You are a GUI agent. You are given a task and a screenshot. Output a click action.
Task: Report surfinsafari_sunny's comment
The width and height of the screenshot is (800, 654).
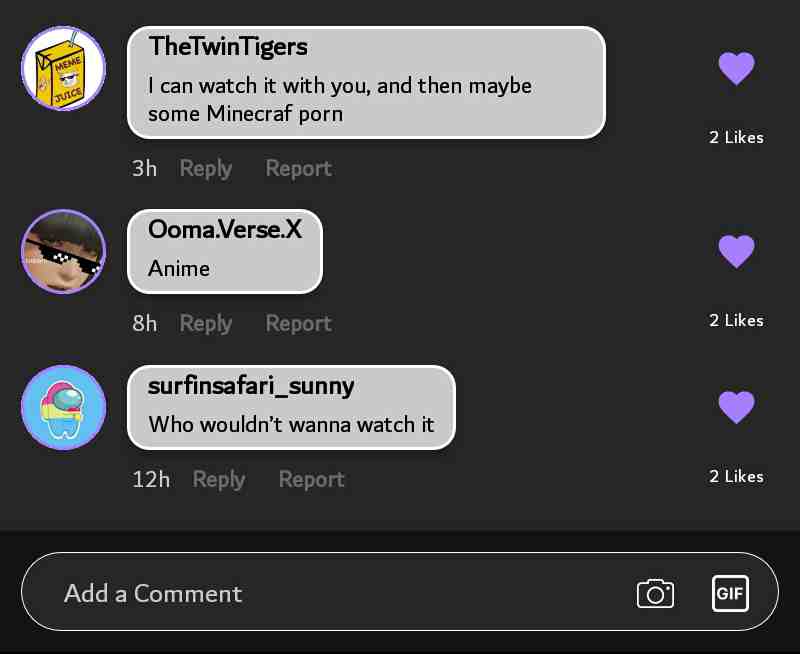click(x=312, y=480)
